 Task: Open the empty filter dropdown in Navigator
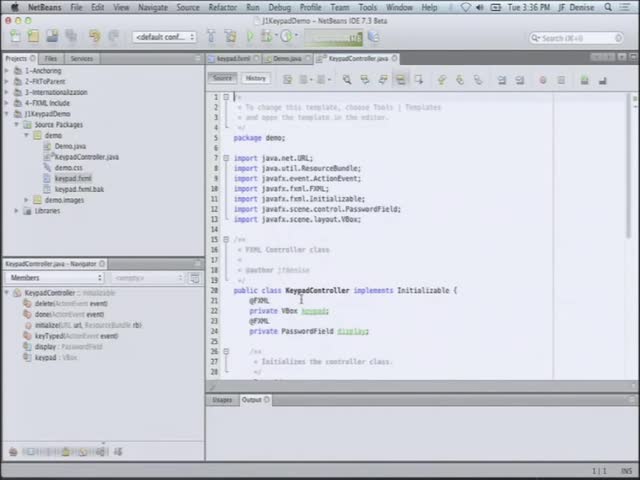(147, 278)
